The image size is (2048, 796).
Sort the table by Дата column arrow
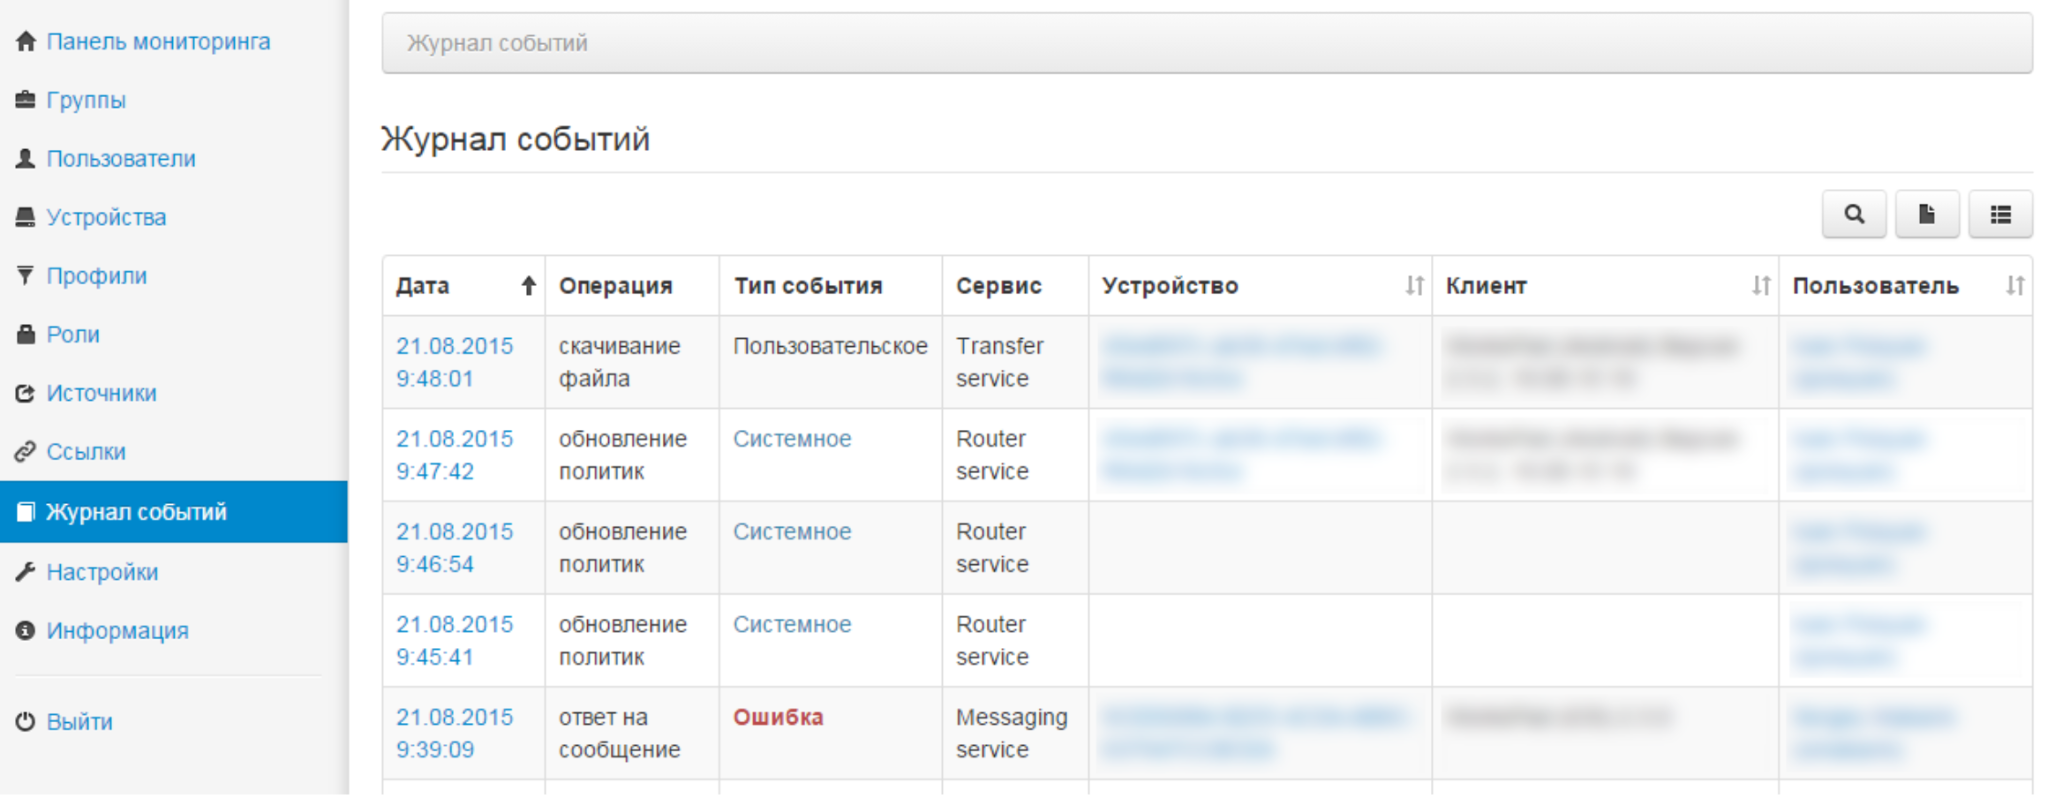(x=528, y=286)
